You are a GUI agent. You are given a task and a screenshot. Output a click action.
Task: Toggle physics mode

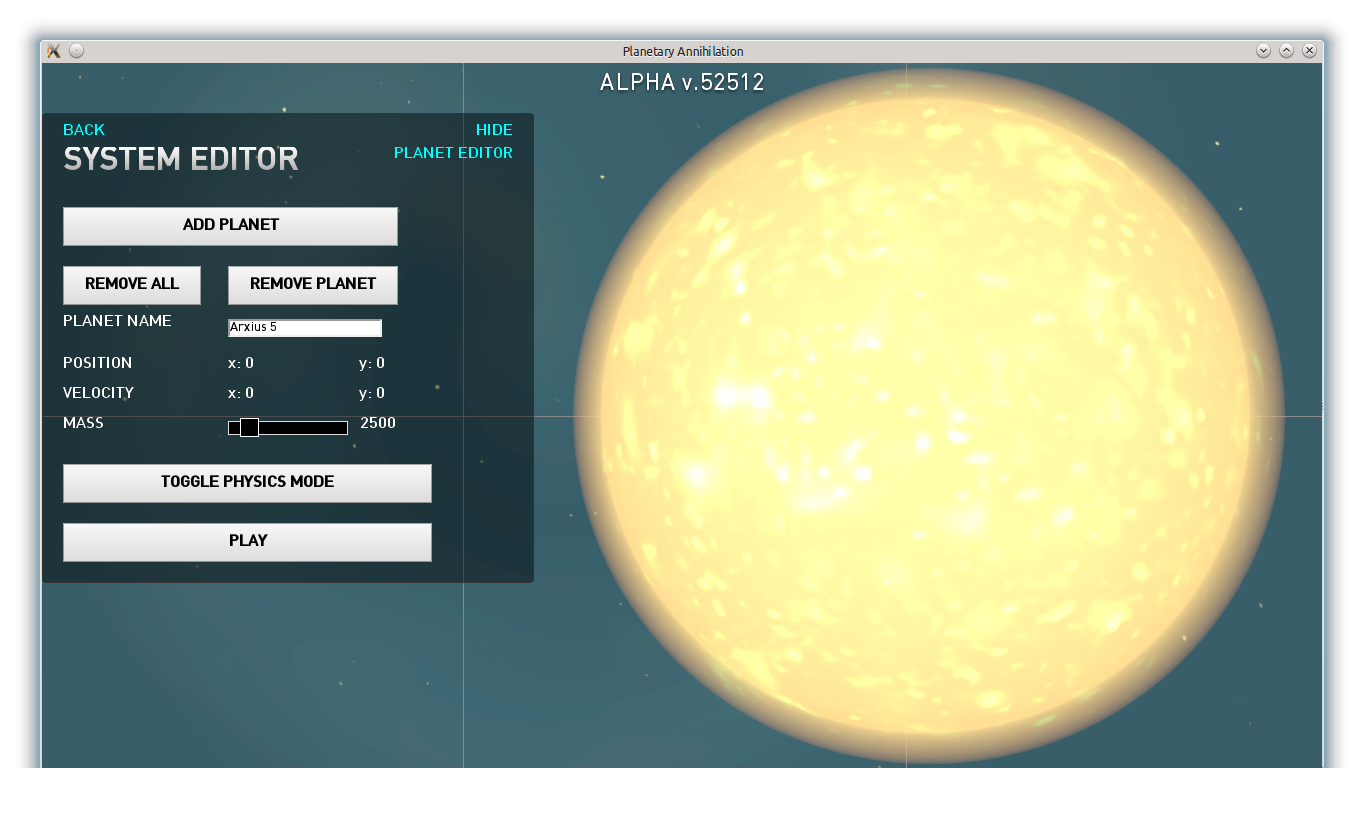247,482
